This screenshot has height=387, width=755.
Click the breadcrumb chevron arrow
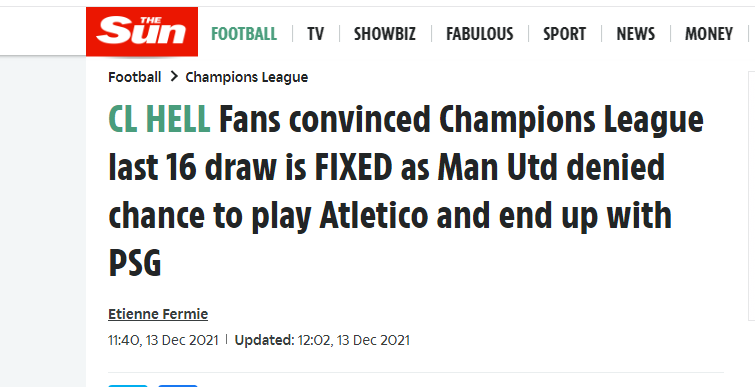[x=174, y=77]
